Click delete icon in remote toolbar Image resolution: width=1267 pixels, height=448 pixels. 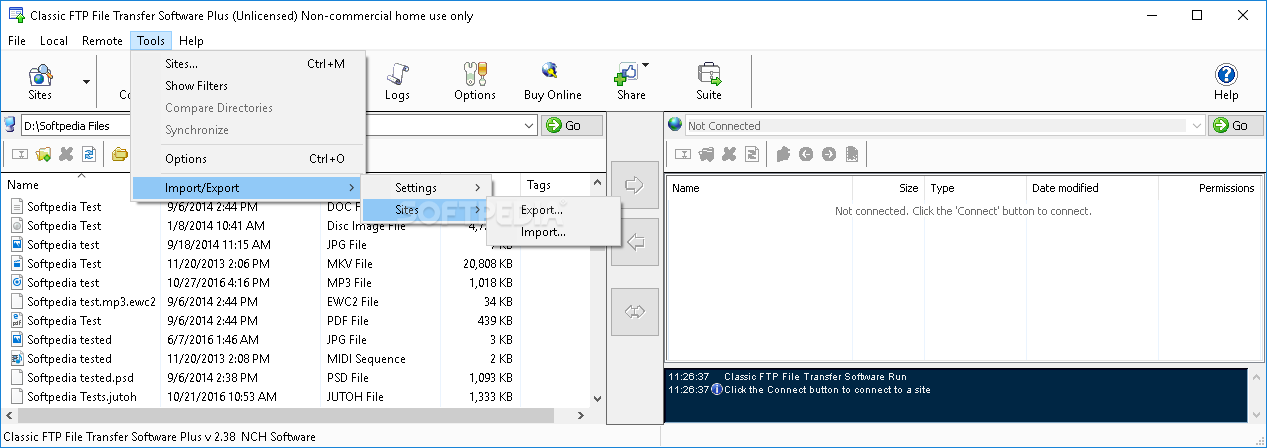(x=729, y=154)
